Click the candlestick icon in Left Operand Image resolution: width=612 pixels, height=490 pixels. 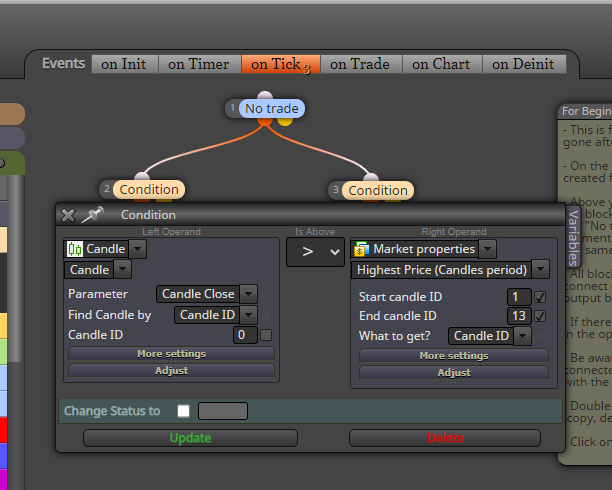point(75,249)
